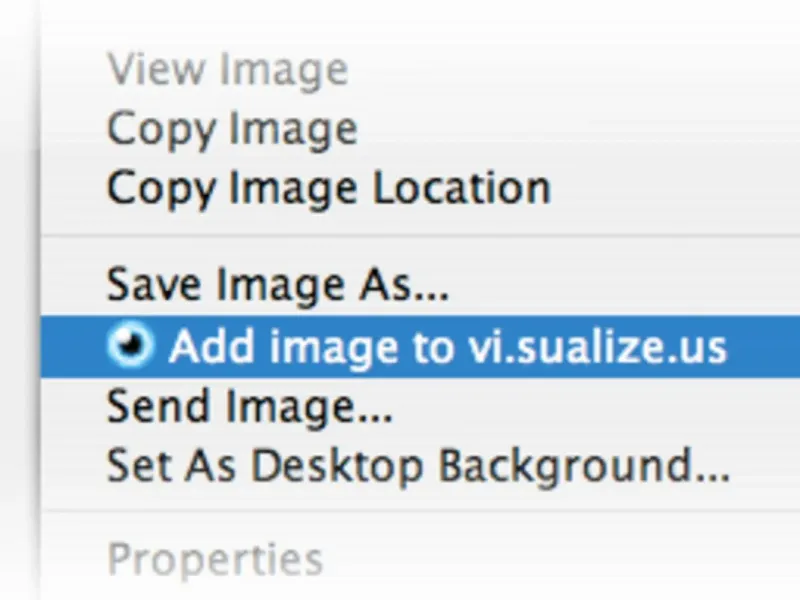The height and width of the screenshot is (600, 800).
Task: Open the Save Image As... dialog
Action: (x=278, y=286)
